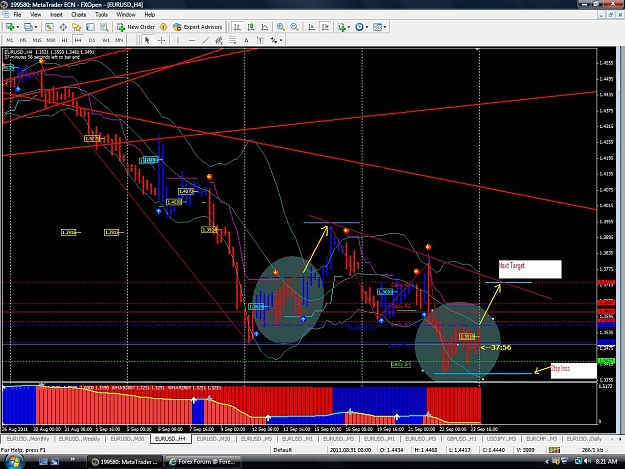The image size is (625, 469).
Task: Open the Window menu
Action: tap(126, 15)
